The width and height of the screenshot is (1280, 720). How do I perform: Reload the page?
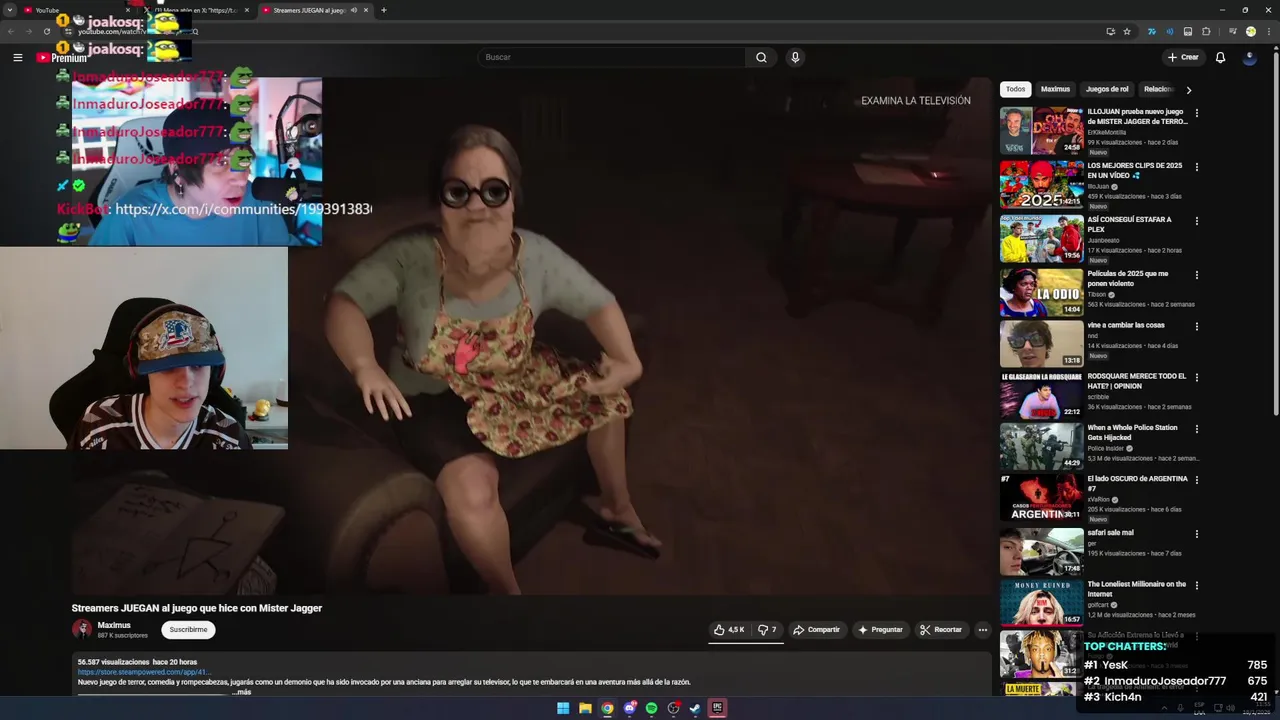[46, 31]
